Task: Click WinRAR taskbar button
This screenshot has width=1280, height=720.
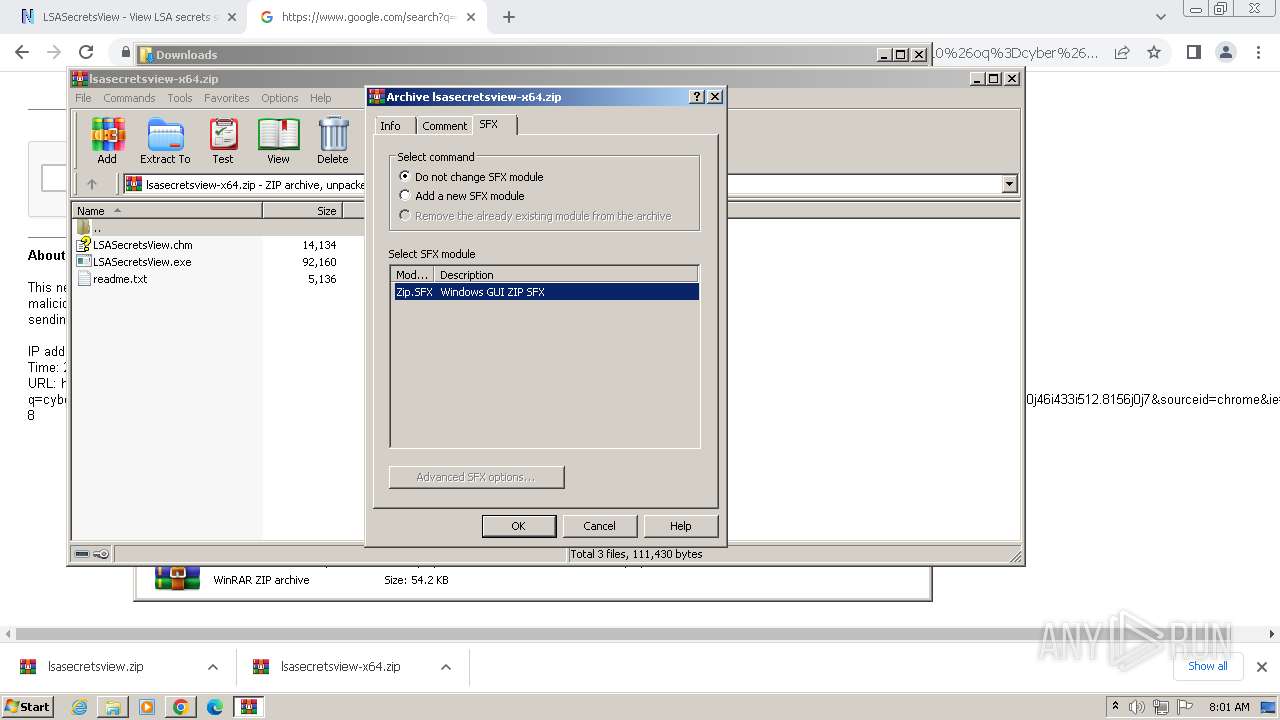Action: coord(249,707)
